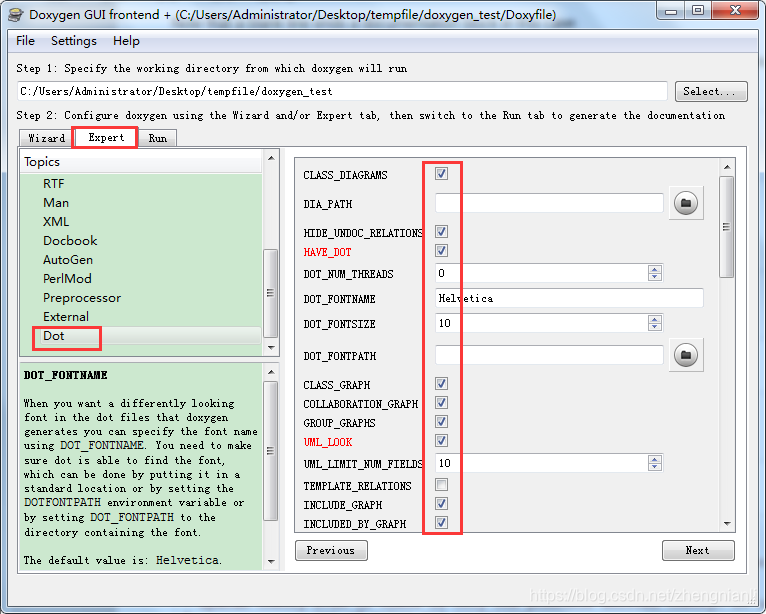Toggle CLASS_GRAPH checkbox
Screen dimensions: 766x614
(441, 383)
